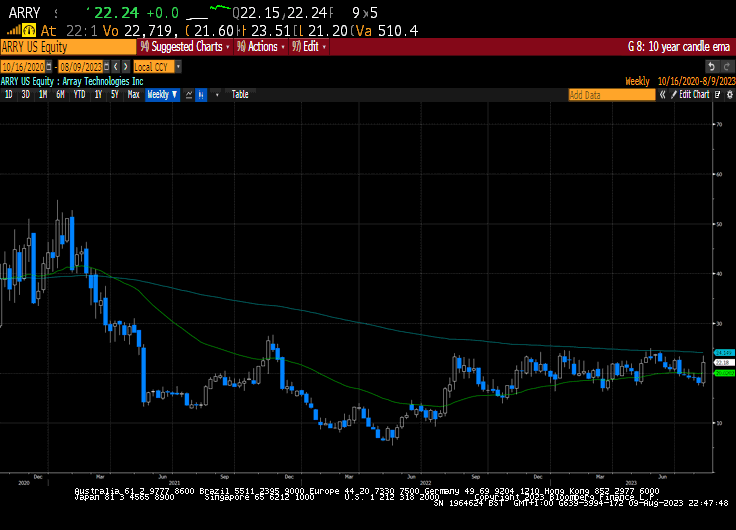Click the 40 label on the price axis
The height and width of the screenshot is (530, 736).
(719, 274)
